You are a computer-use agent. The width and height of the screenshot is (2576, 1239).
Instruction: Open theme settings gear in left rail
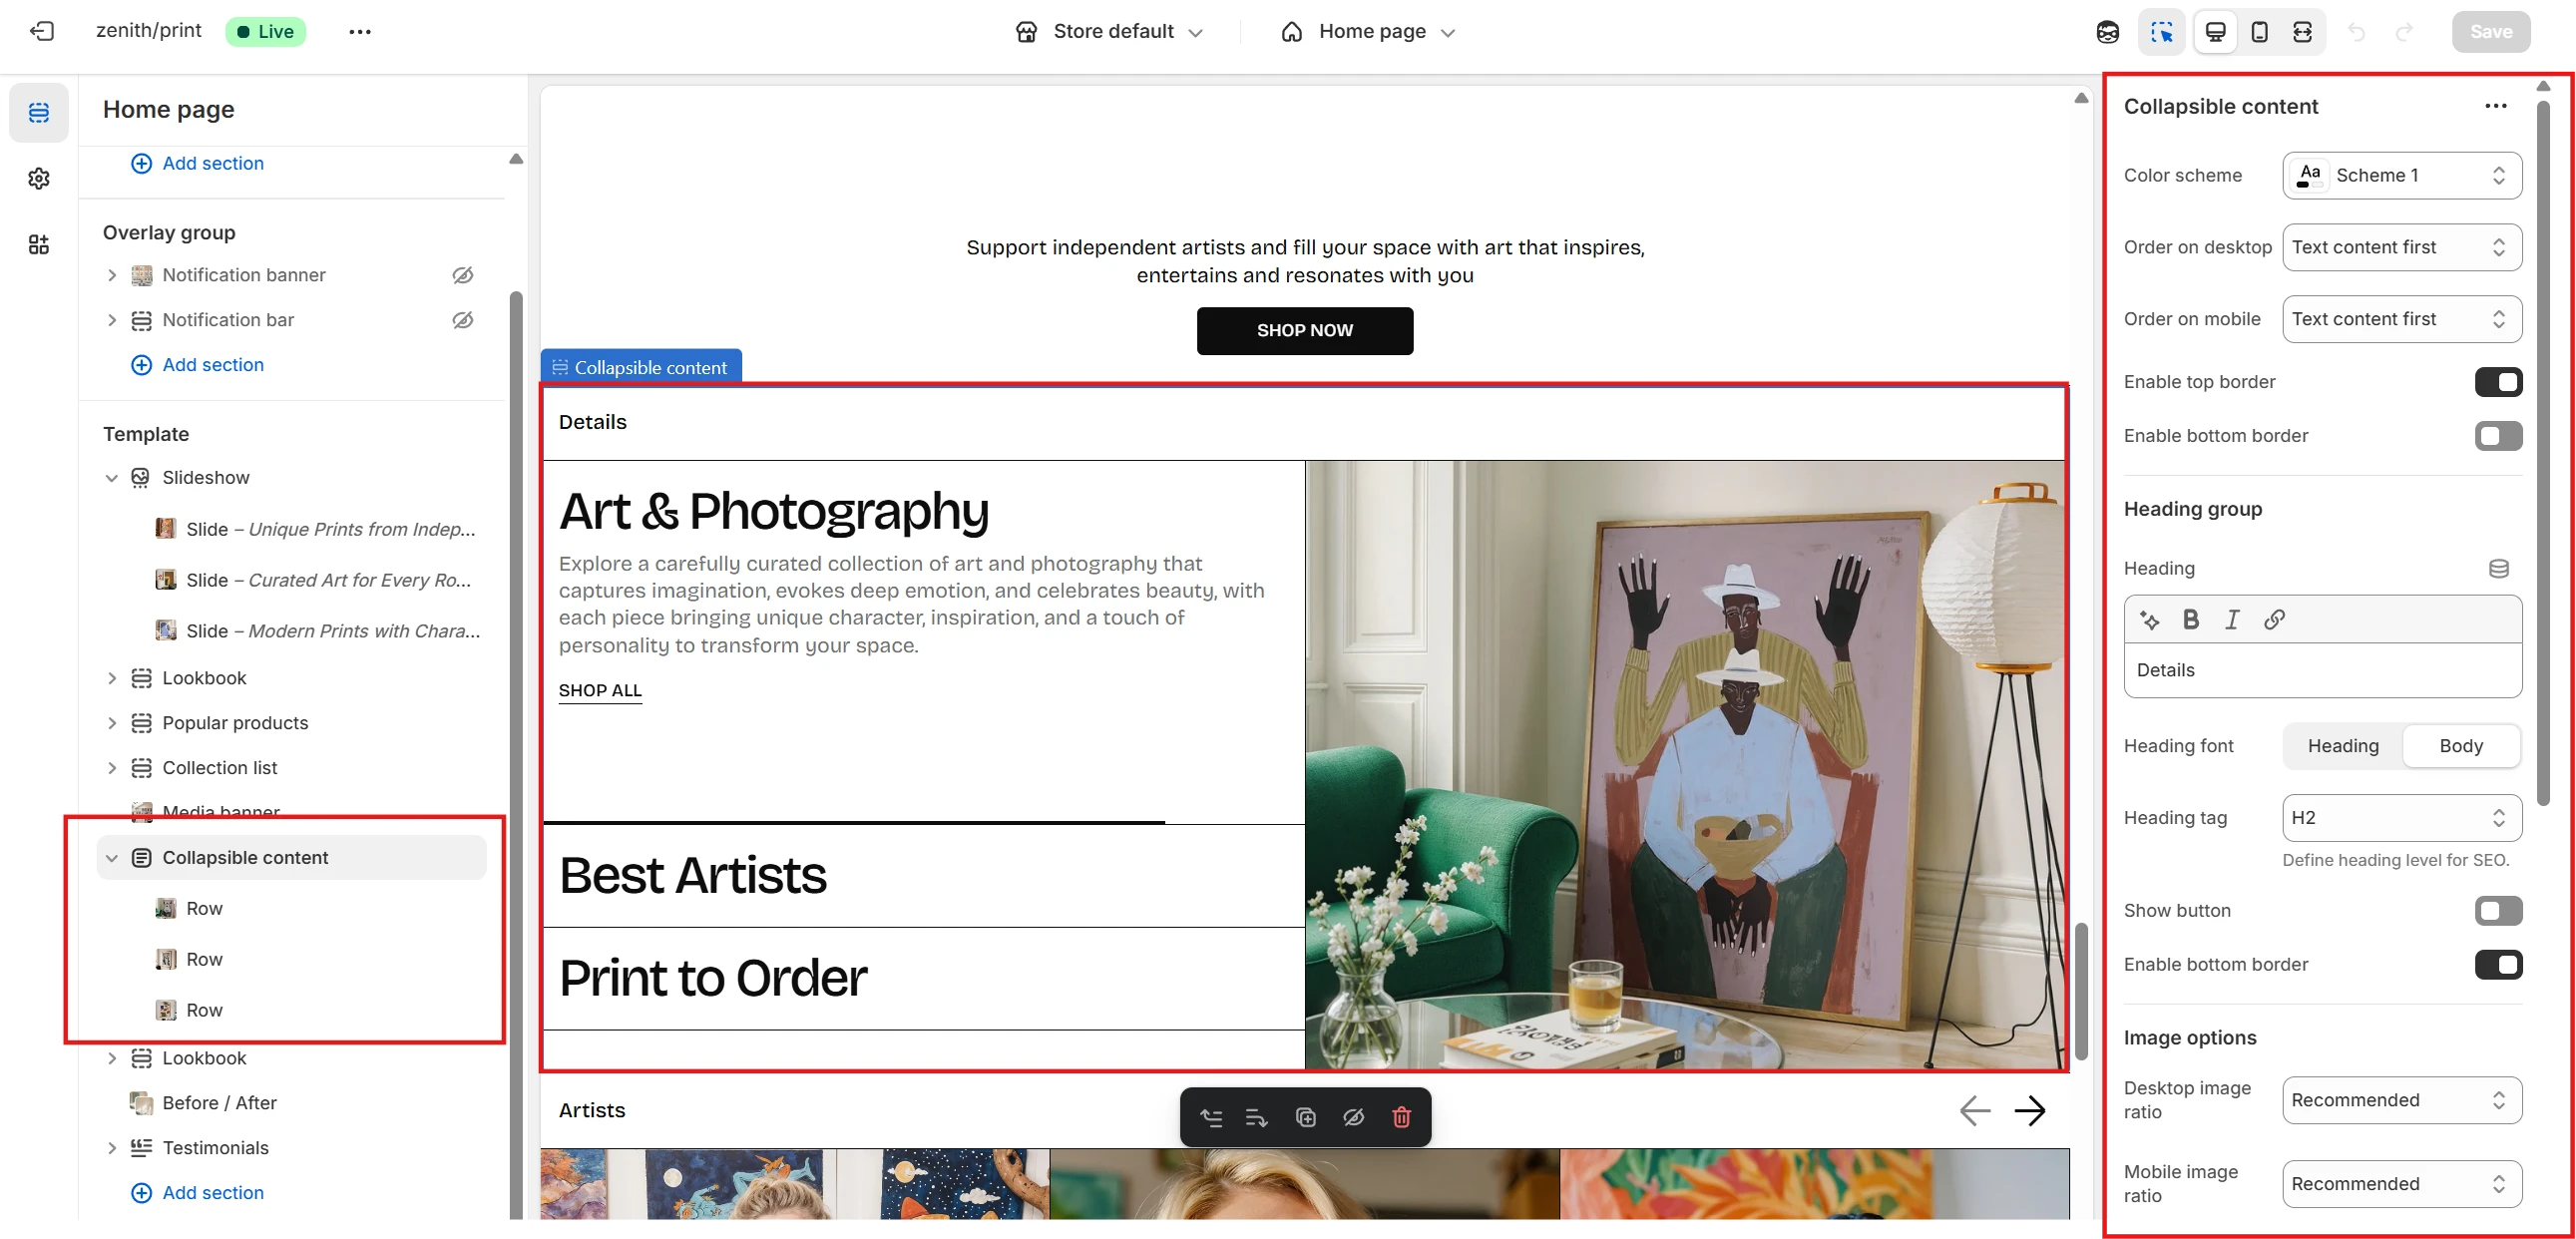(39, 178)
